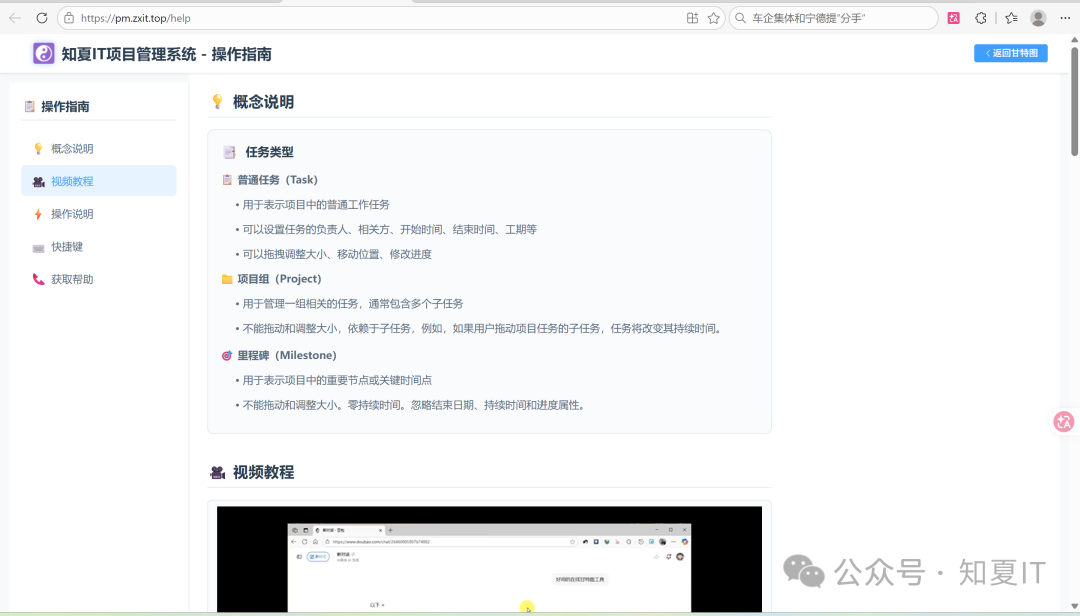1080x616 pixels.
Task: Click the clipboard icon beside 操作指南 sidebar title
Action: 29,106
